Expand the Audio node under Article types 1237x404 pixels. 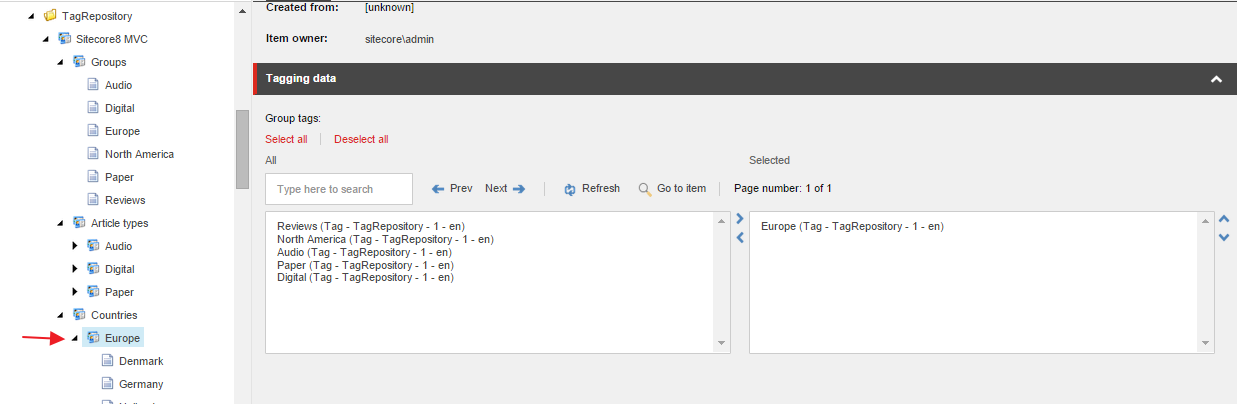pyautogui.click(x=74, y=246)
